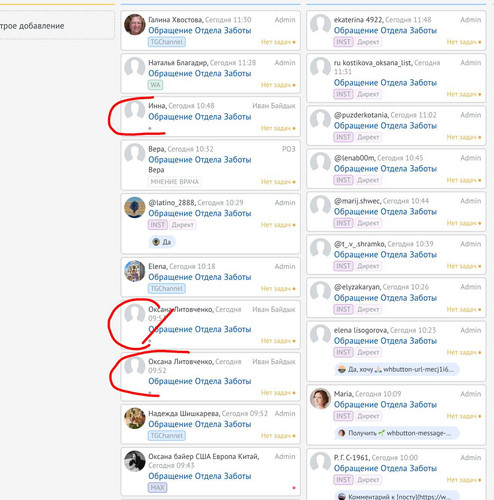Open Галина Хвостова's profile photo avatar
The width and height of the screenshot is (494, 500).
pos(135,24)
